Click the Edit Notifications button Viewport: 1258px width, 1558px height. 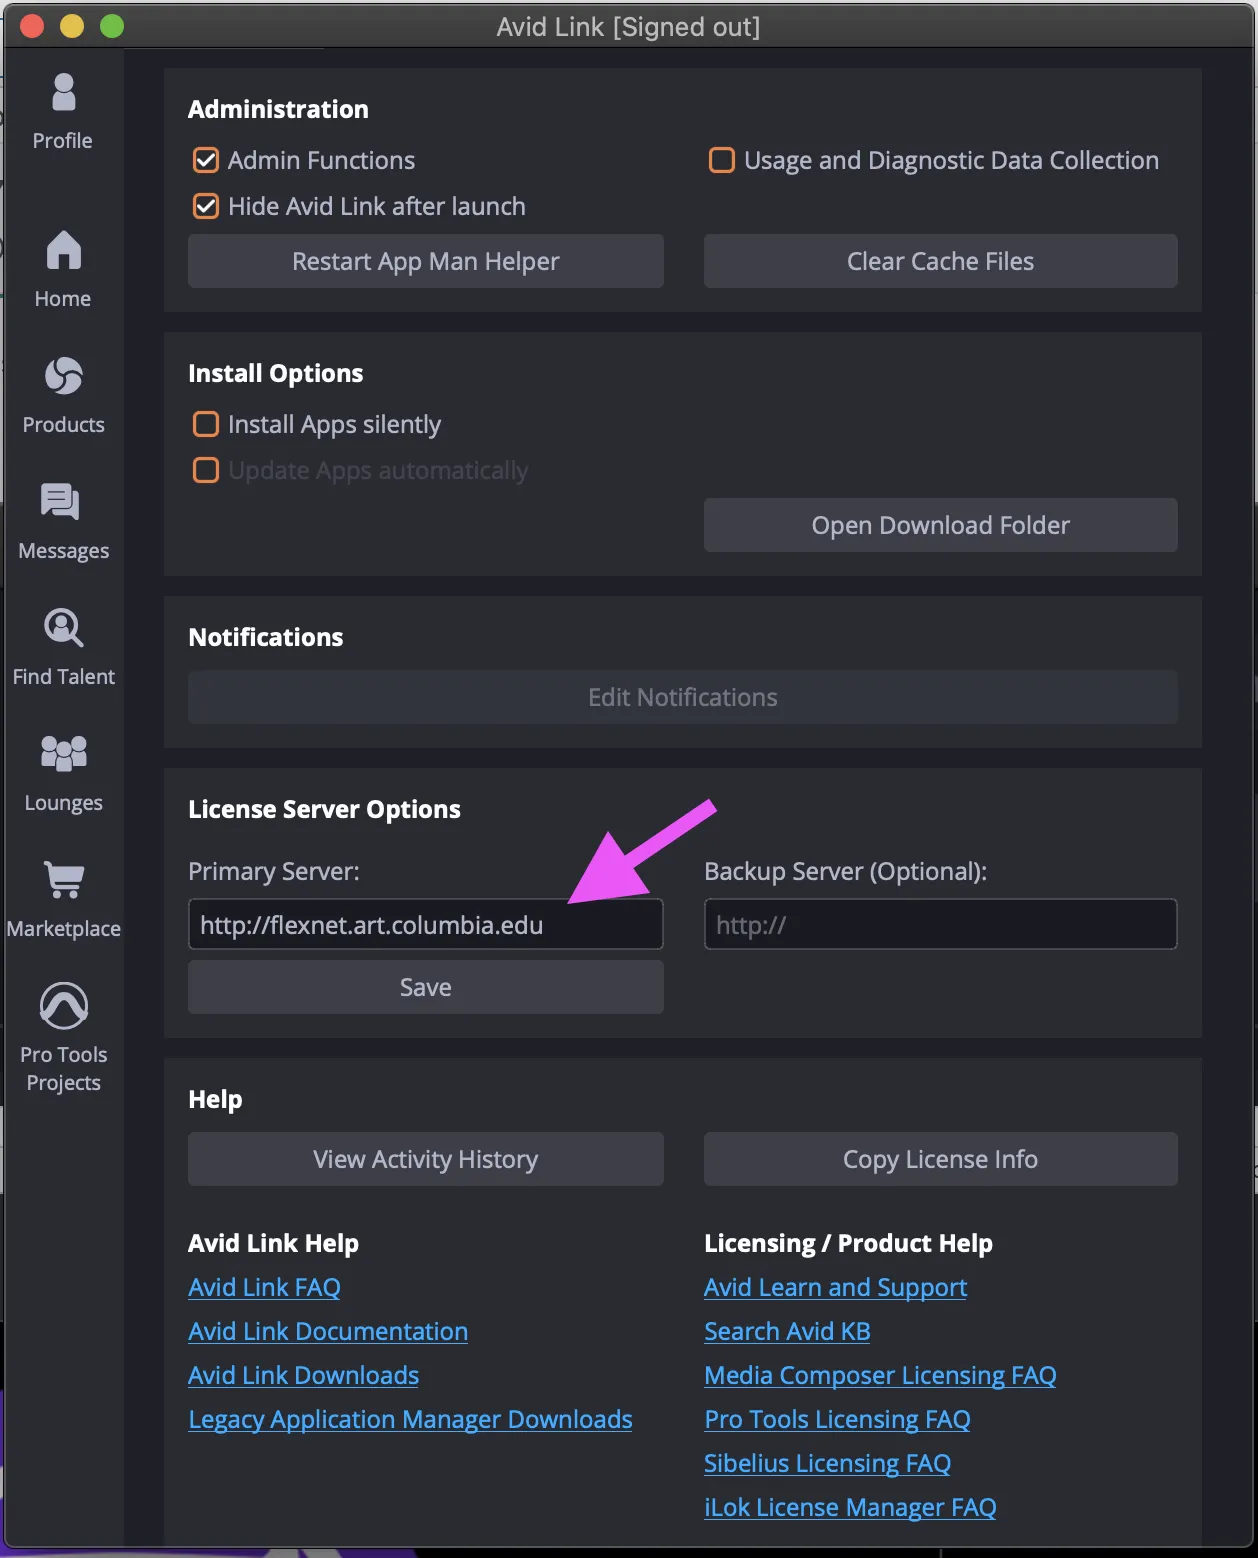[x=683, y=697]
